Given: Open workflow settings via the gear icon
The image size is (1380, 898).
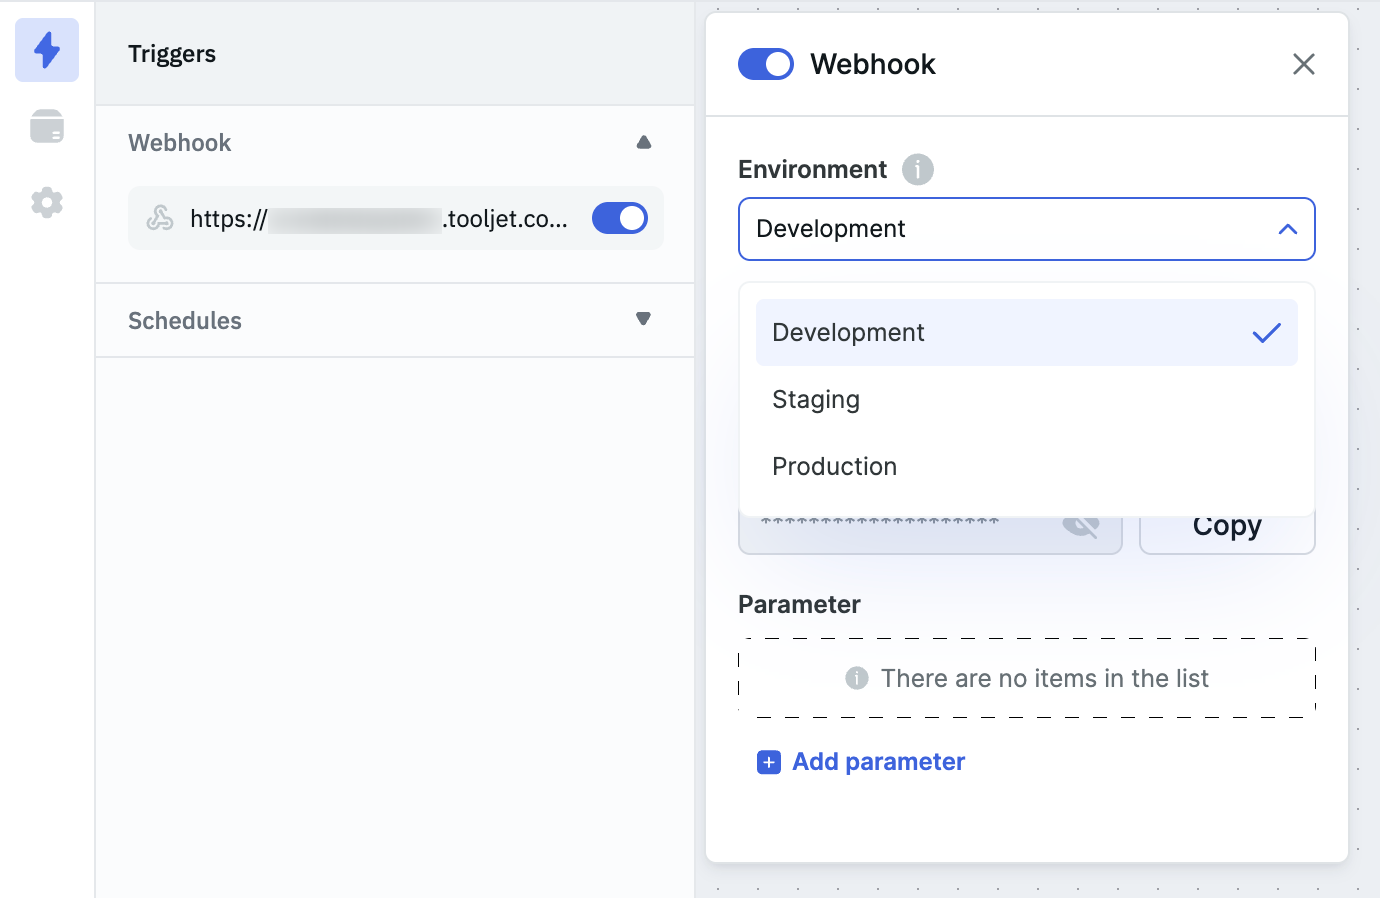Looking at the screenshot, I should (46, 202).
